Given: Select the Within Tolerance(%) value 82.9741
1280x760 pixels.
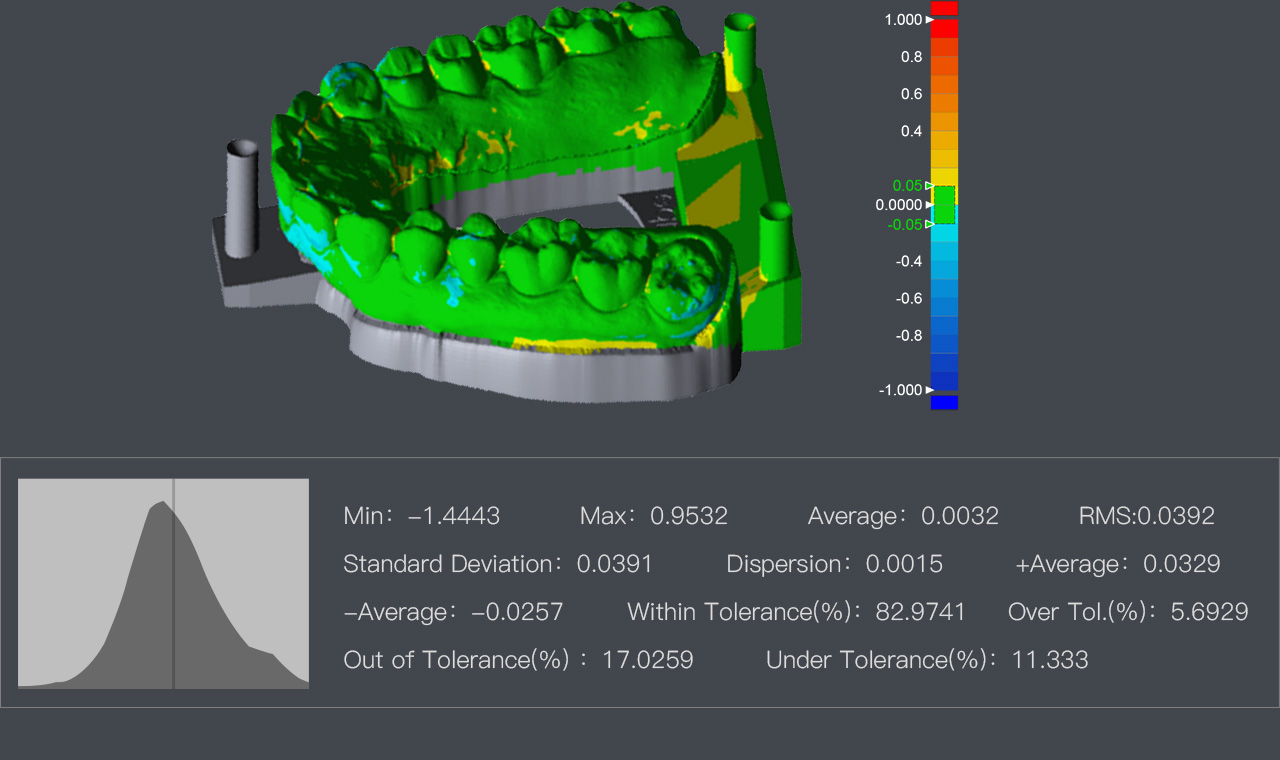Looking at the screenshot, I should point(921,612).
